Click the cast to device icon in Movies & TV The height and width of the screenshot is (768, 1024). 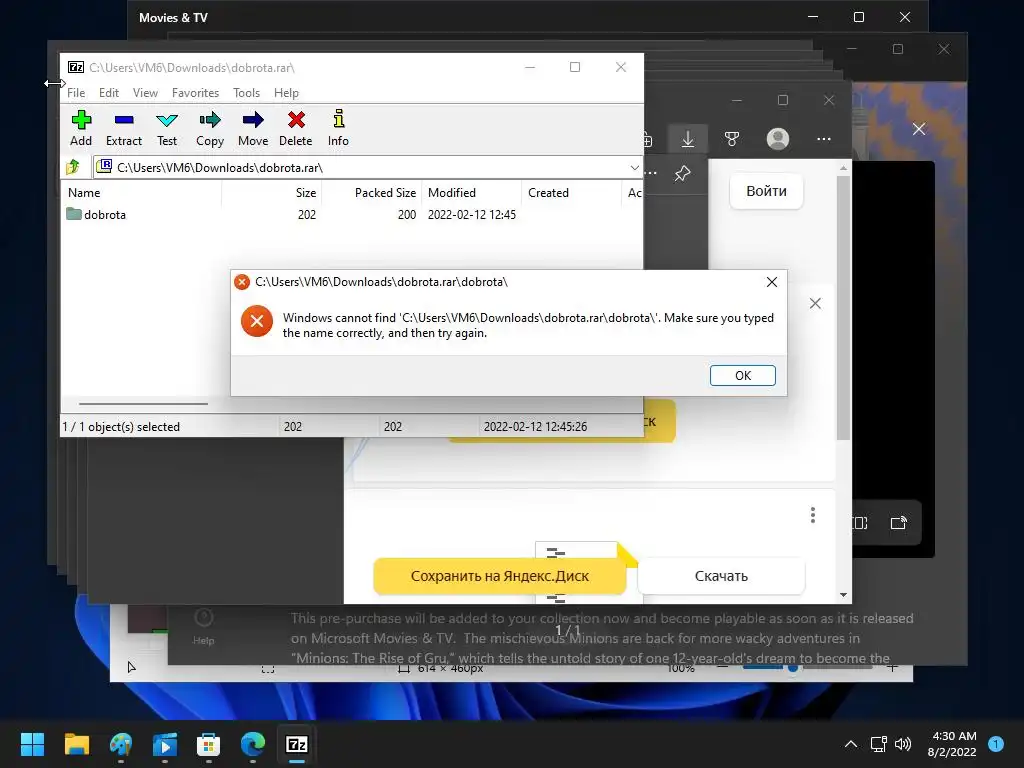[x=899, y=522]
